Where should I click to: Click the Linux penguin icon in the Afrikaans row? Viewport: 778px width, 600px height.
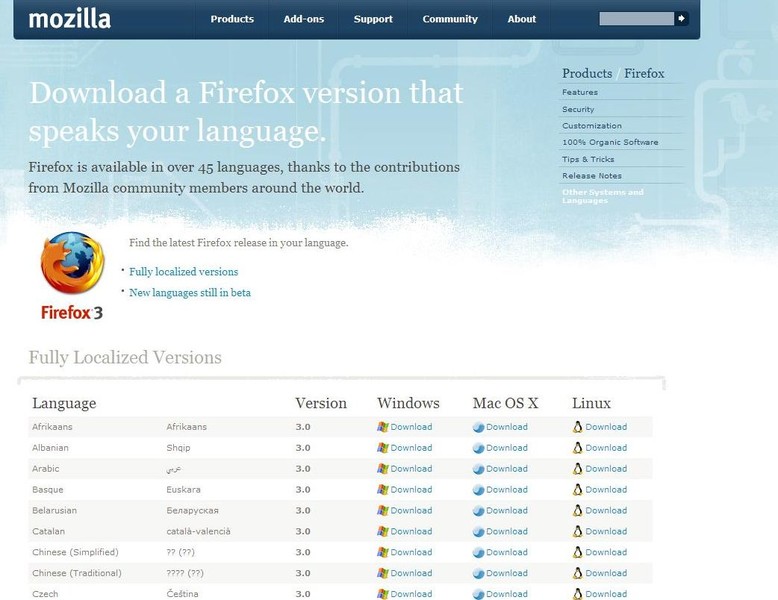click(578, 427)
